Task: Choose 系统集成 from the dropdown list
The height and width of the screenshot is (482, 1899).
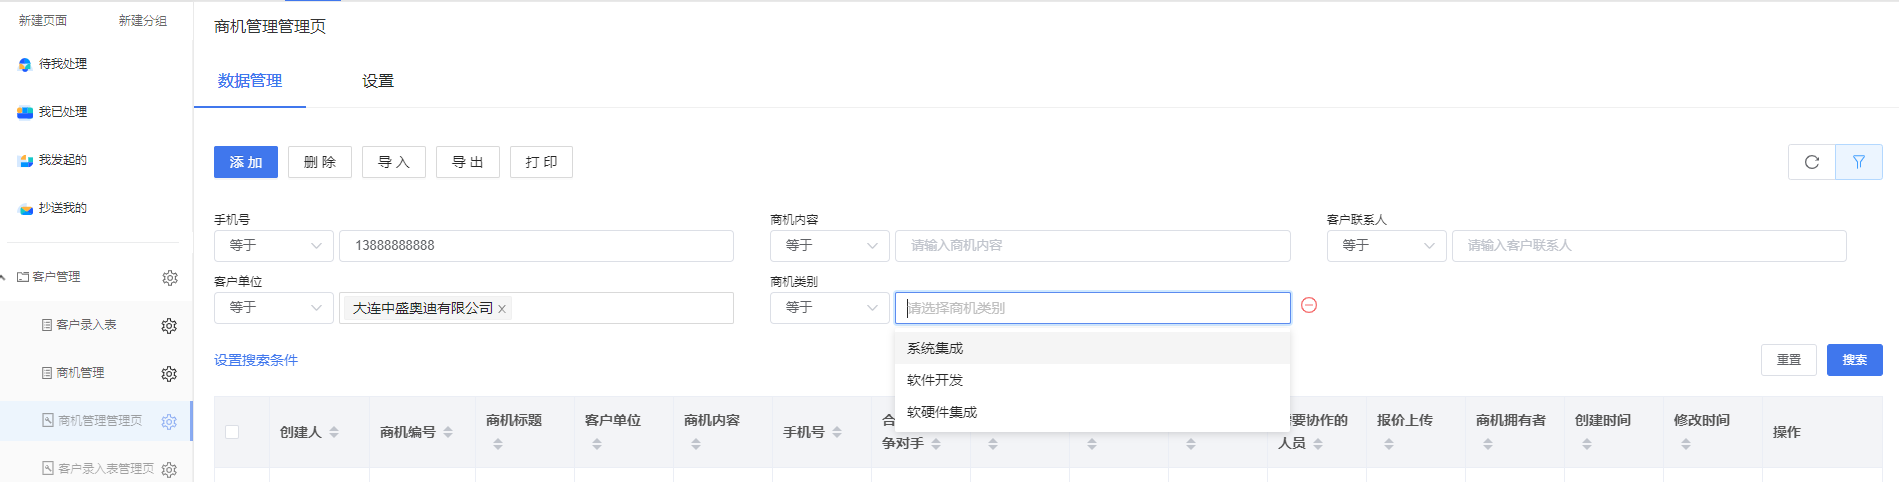Action: tap(1092, 348)
